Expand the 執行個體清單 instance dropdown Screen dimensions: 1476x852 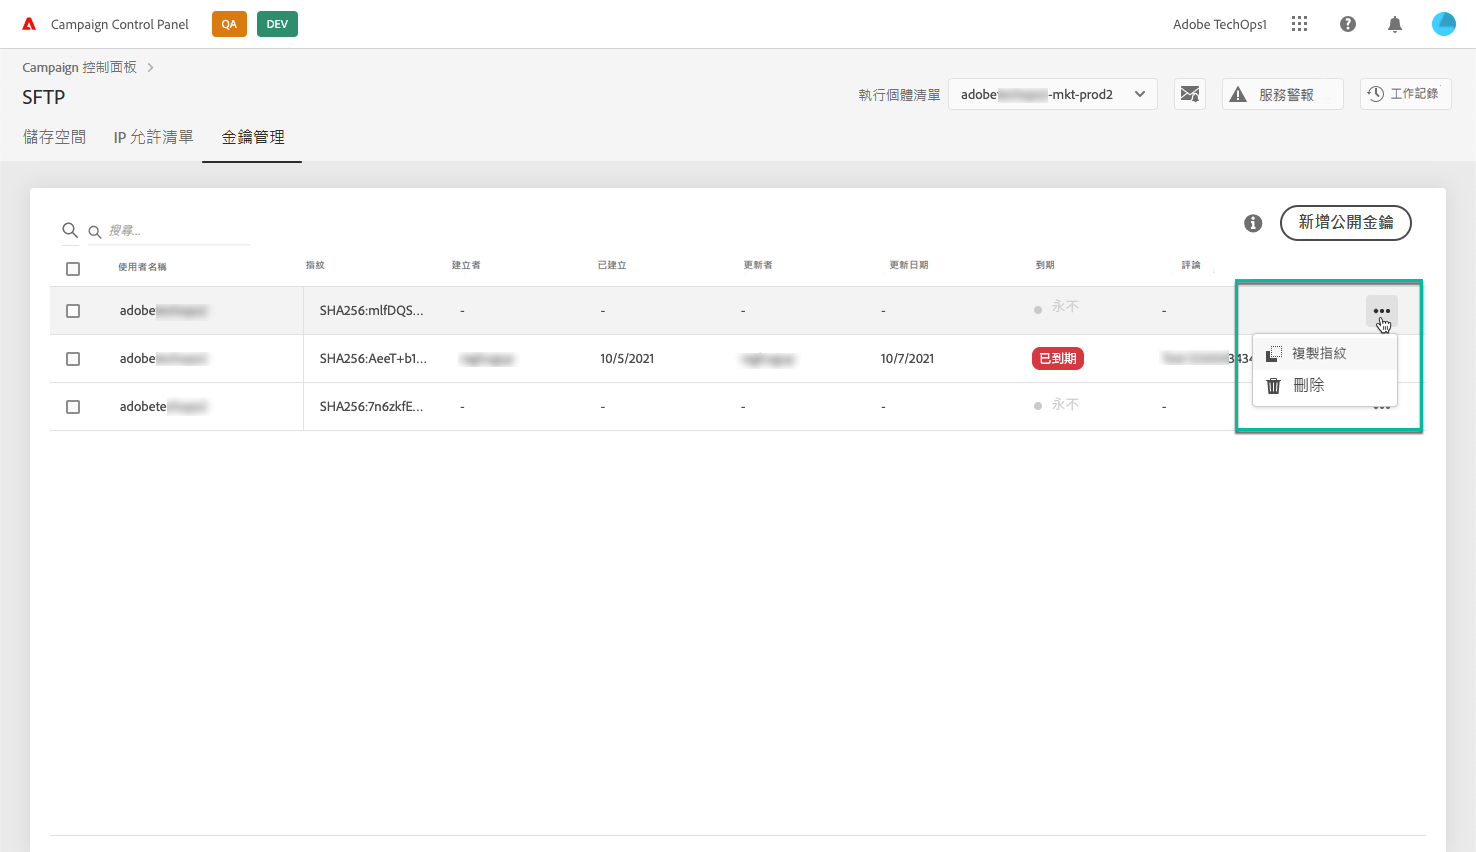(x=1053, y=94)
